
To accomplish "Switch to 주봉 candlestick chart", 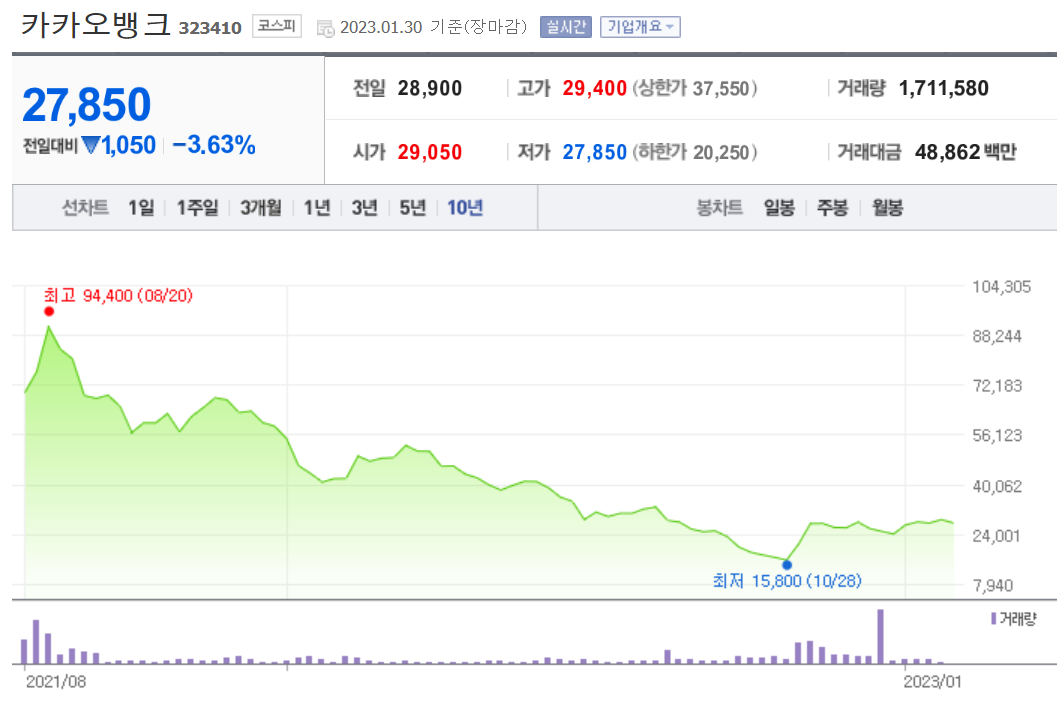I will 833,208.
